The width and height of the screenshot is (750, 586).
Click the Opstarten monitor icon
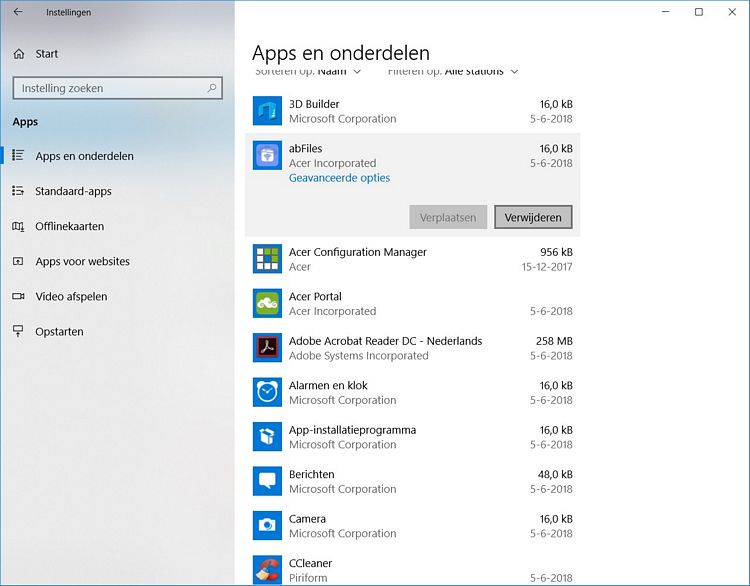click(18, 331)
